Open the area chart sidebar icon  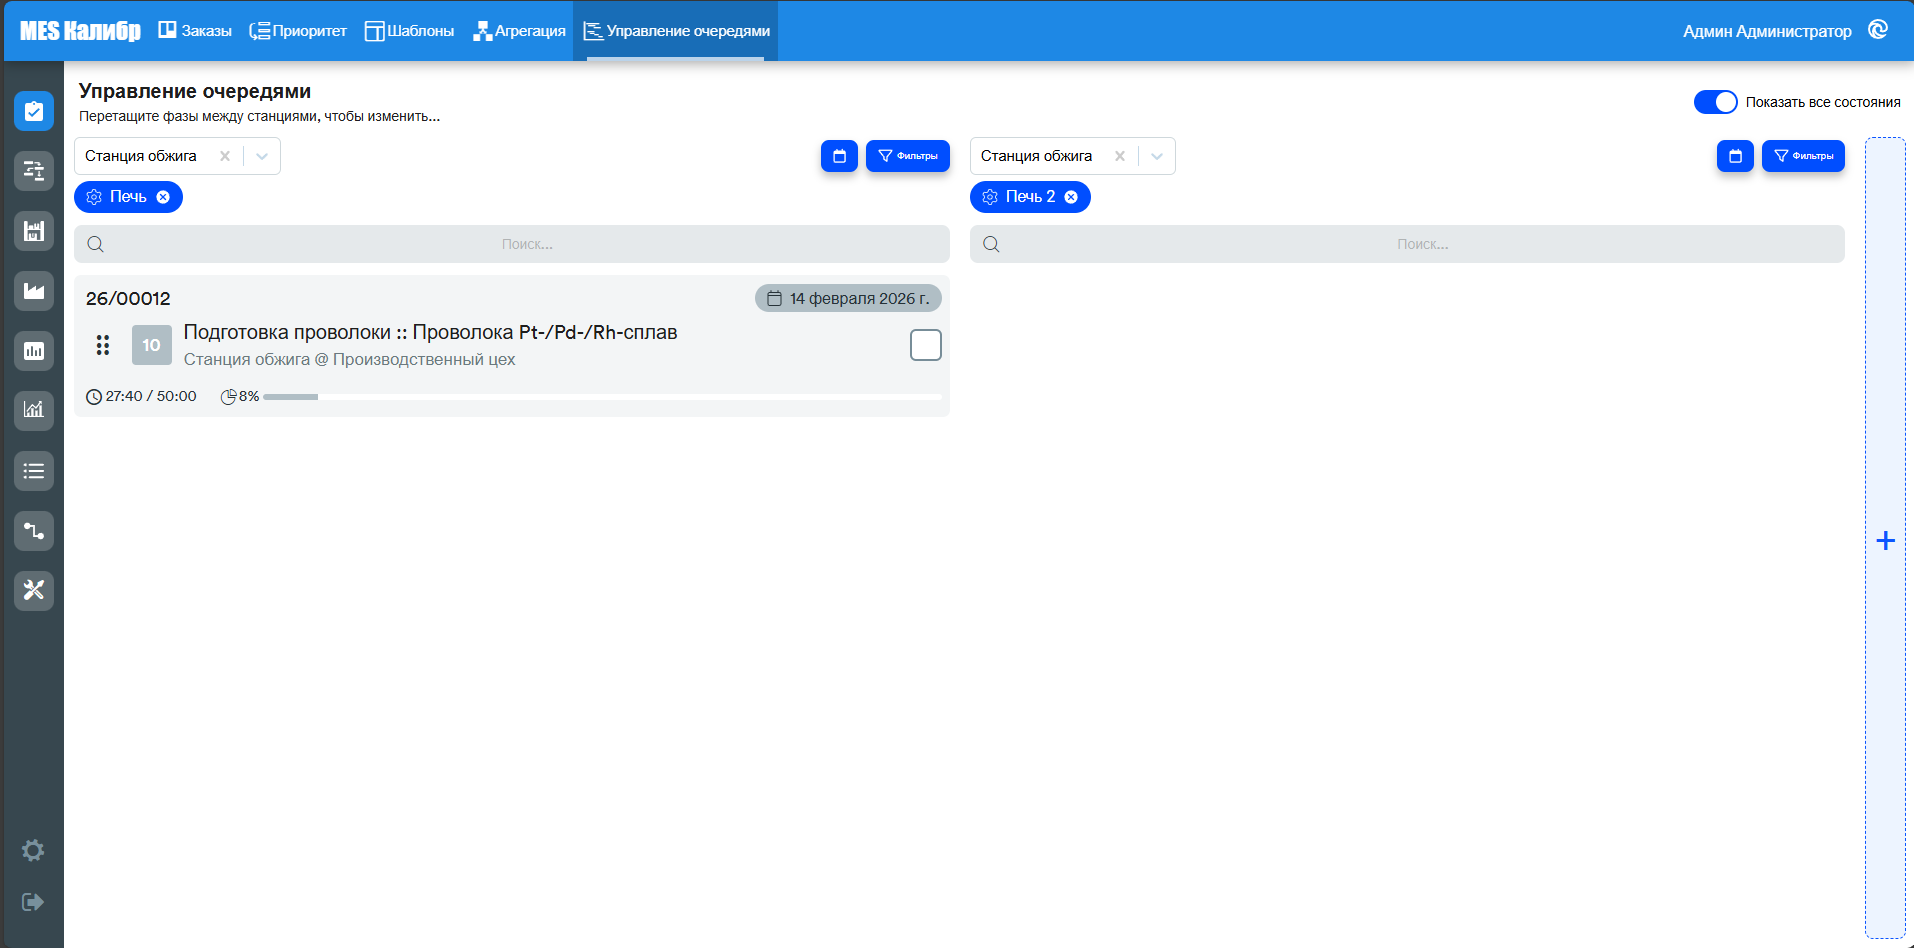(34, 291)
